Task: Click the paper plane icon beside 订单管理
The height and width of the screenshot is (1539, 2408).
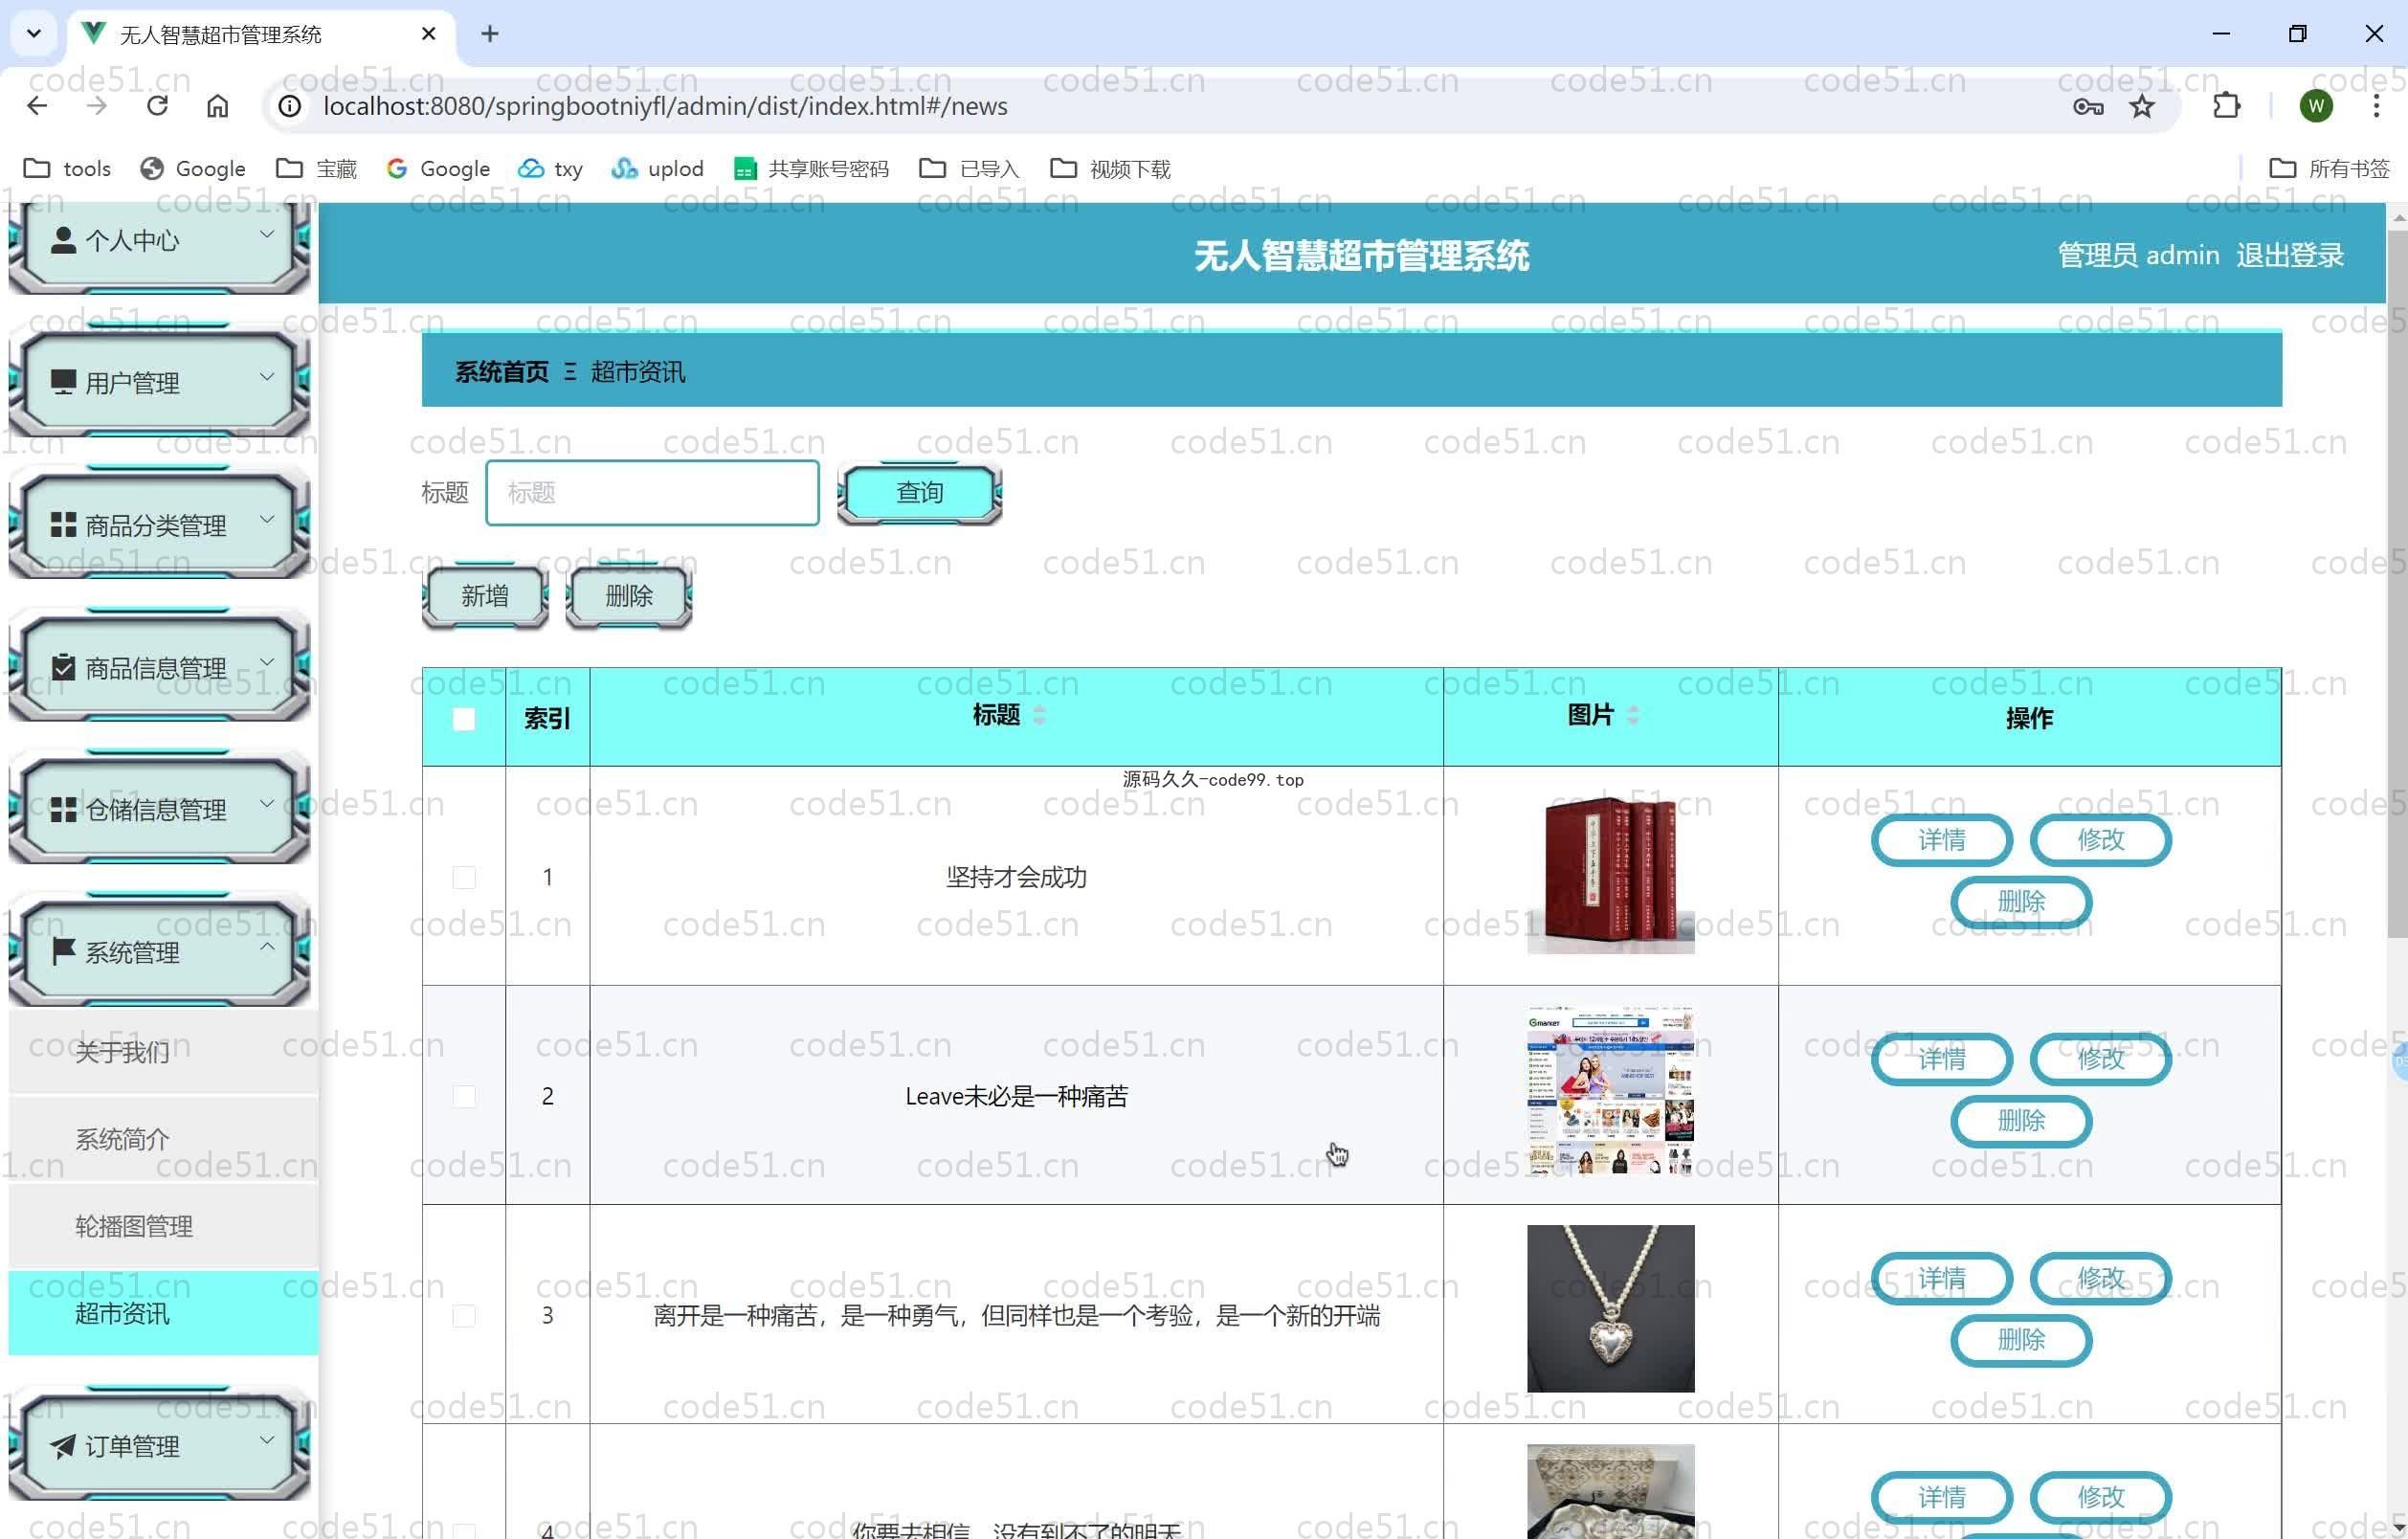Action: point(63,1446)
